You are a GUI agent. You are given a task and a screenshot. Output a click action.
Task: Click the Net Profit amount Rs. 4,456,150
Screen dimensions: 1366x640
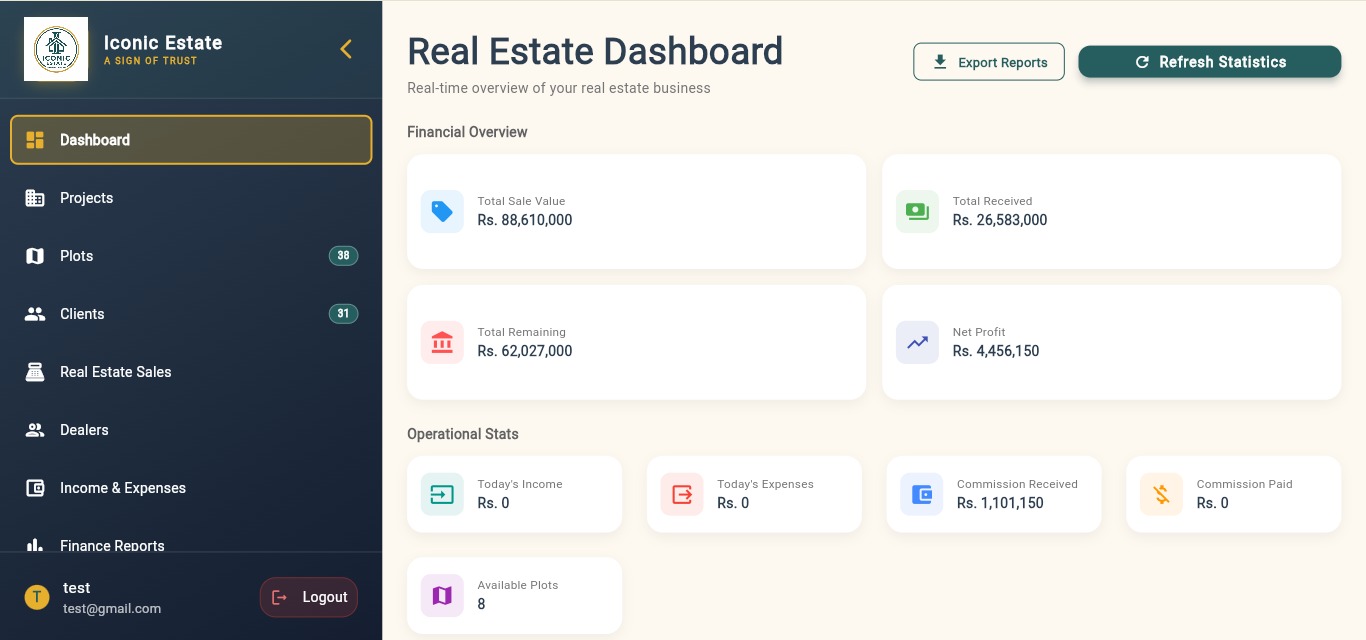[996, 351]
